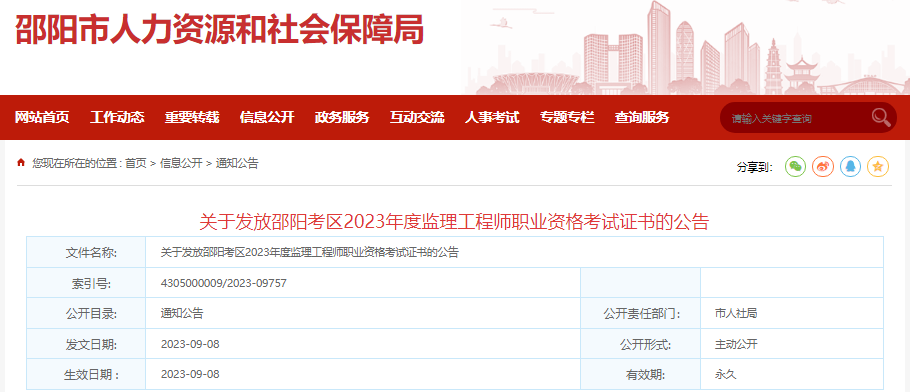This screenshot has width=910, height=392.
Task: Click the 发文日期 label cell
Action: click(x=86, y=344)
